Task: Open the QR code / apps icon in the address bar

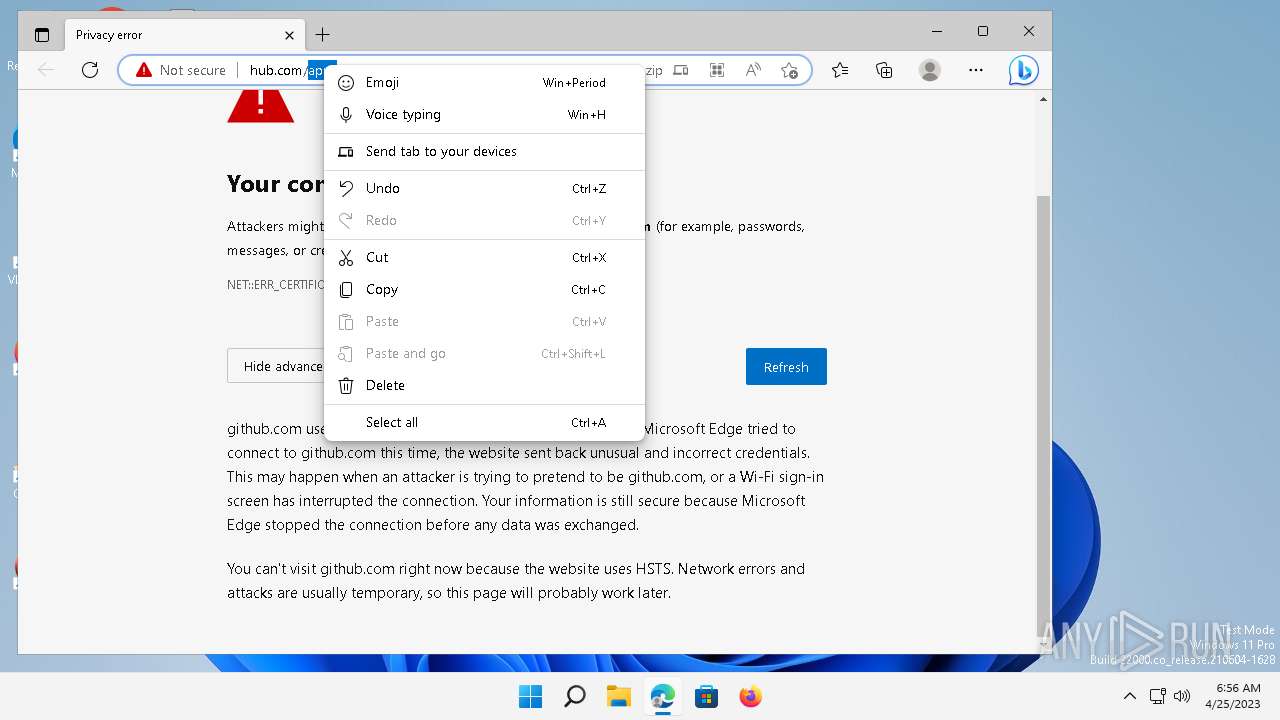Action: [717, 70]
